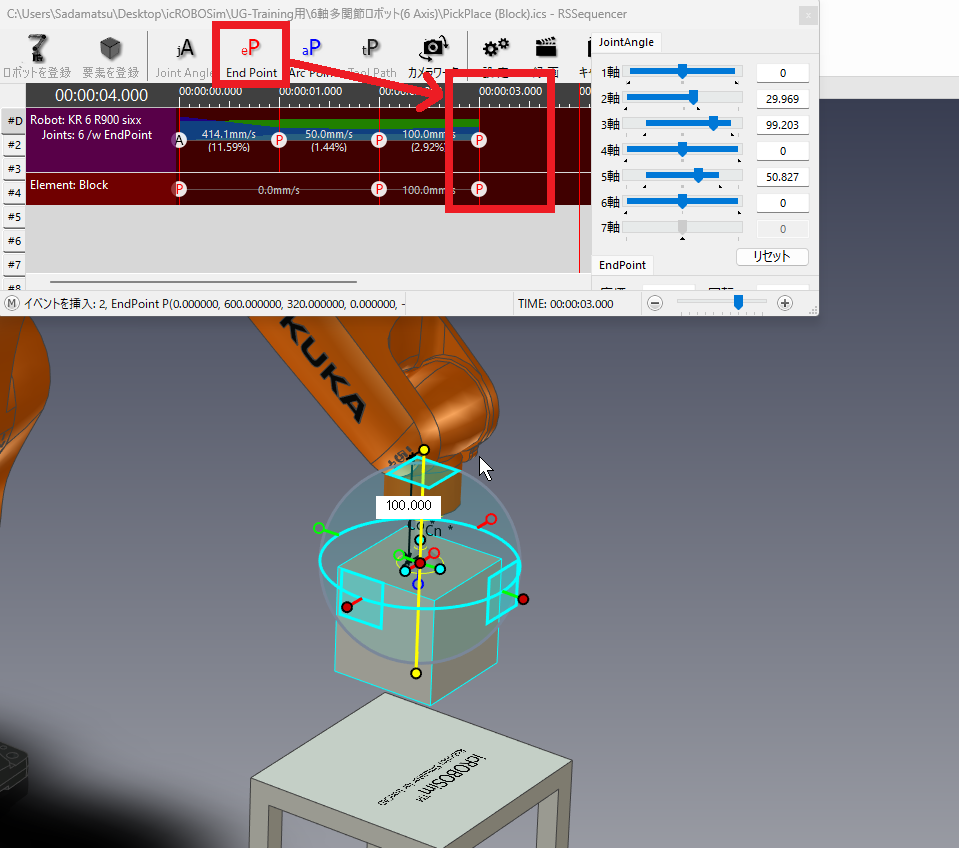This screenshot has width=959, height=848.
Task: Click the axis 5 value field
Action: coord(782,177)
